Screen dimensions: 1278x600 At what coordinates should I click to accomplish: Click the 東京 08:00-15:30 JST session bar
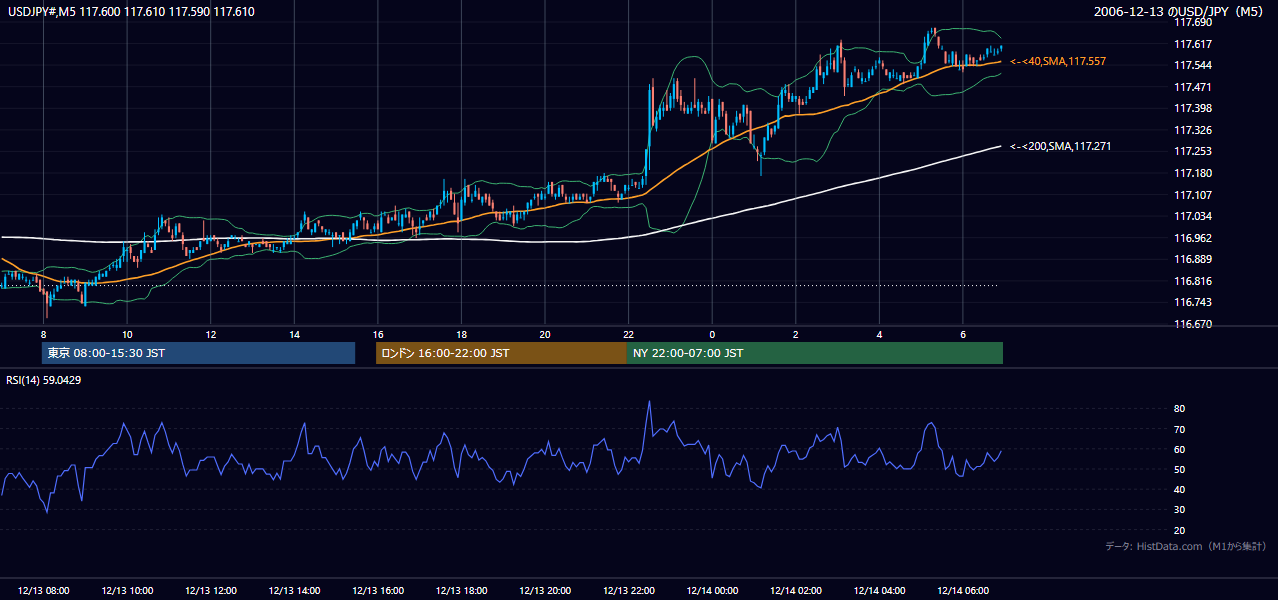[198, 353]
